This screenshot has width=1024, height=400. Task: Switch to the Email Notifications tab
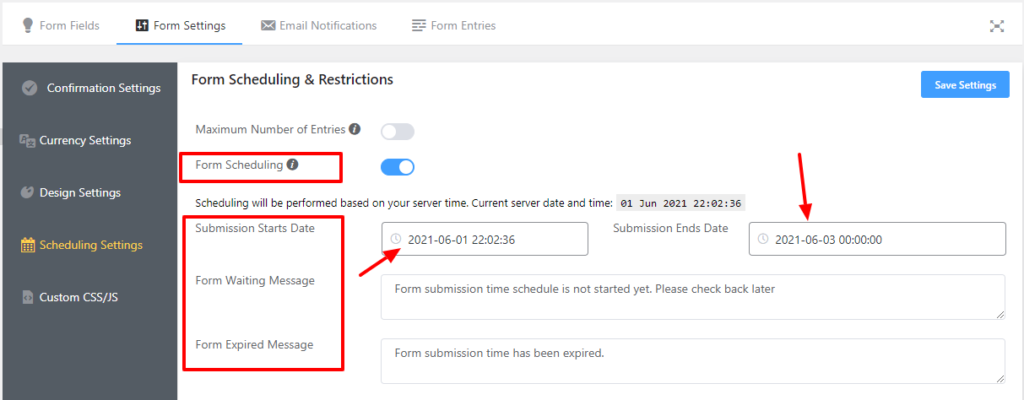pyautogui.click(x=318, y=26)
